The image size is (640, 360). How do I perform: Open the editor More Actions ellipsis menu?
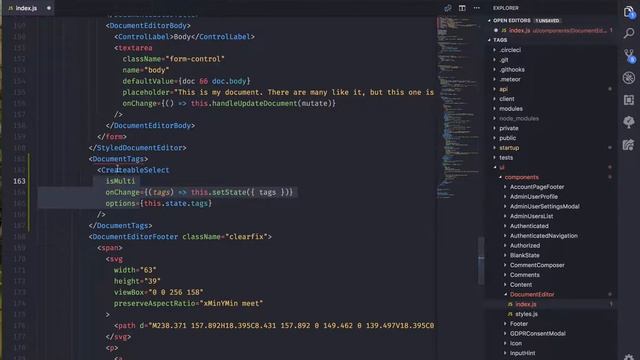(x=477, y=8)
